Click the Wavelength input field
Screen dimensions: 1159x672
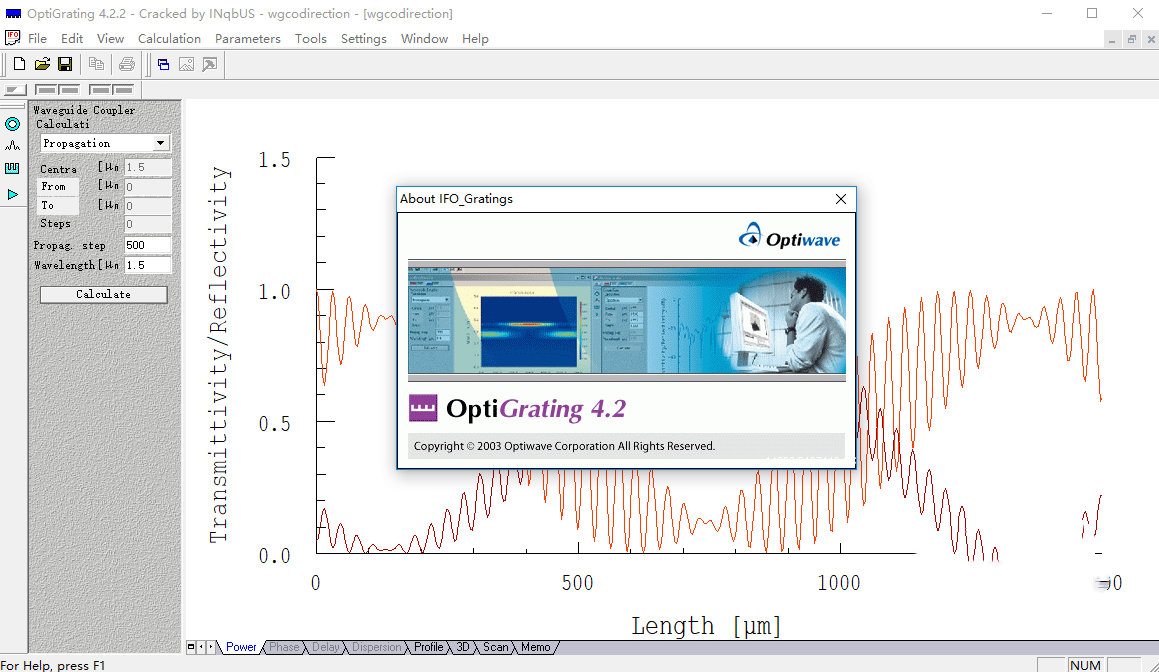[x=147, y=265]
